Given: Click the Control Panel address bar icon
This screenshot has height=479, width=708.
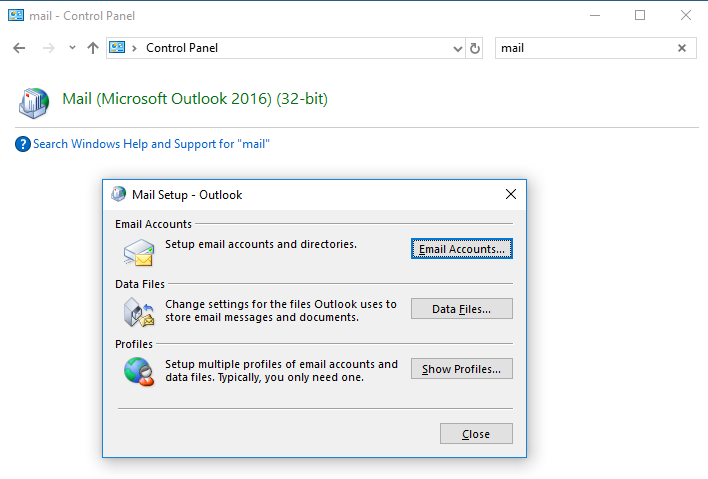Looking at the screenshot, I should coord(117,47).
